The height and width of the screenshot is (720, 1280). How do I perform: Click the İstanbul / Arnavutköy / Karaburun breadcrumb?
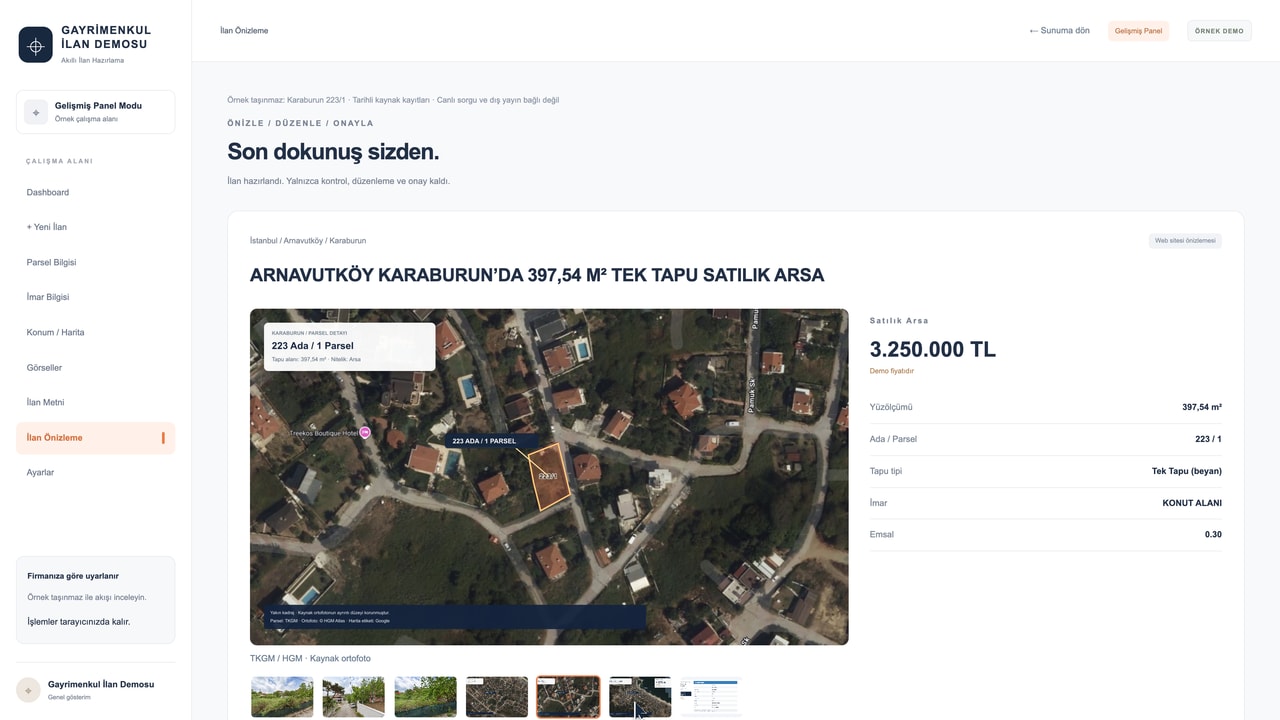pos(308,241)
